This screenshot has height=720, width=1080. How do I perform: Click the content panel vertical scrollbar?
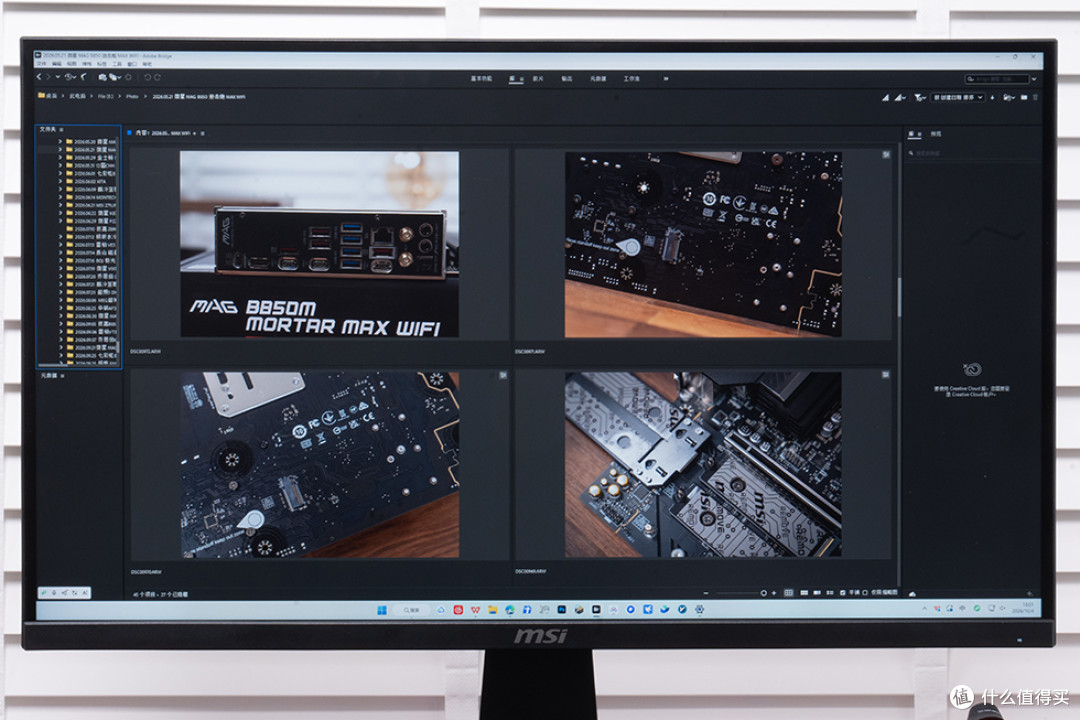[x=898, y=296]
